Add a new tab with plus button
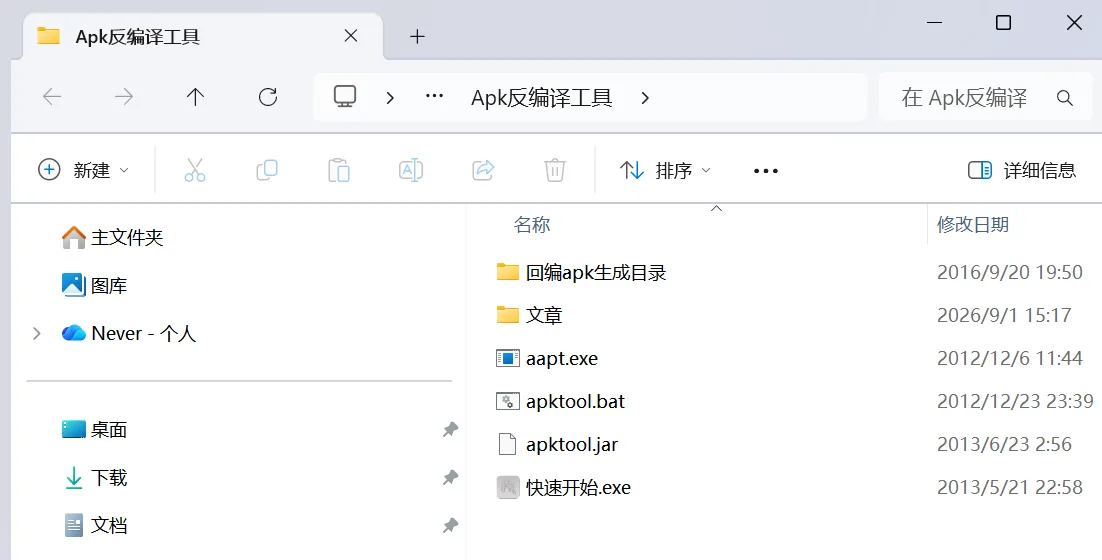This screenshot has height=560, width=1102. [417, 37]
